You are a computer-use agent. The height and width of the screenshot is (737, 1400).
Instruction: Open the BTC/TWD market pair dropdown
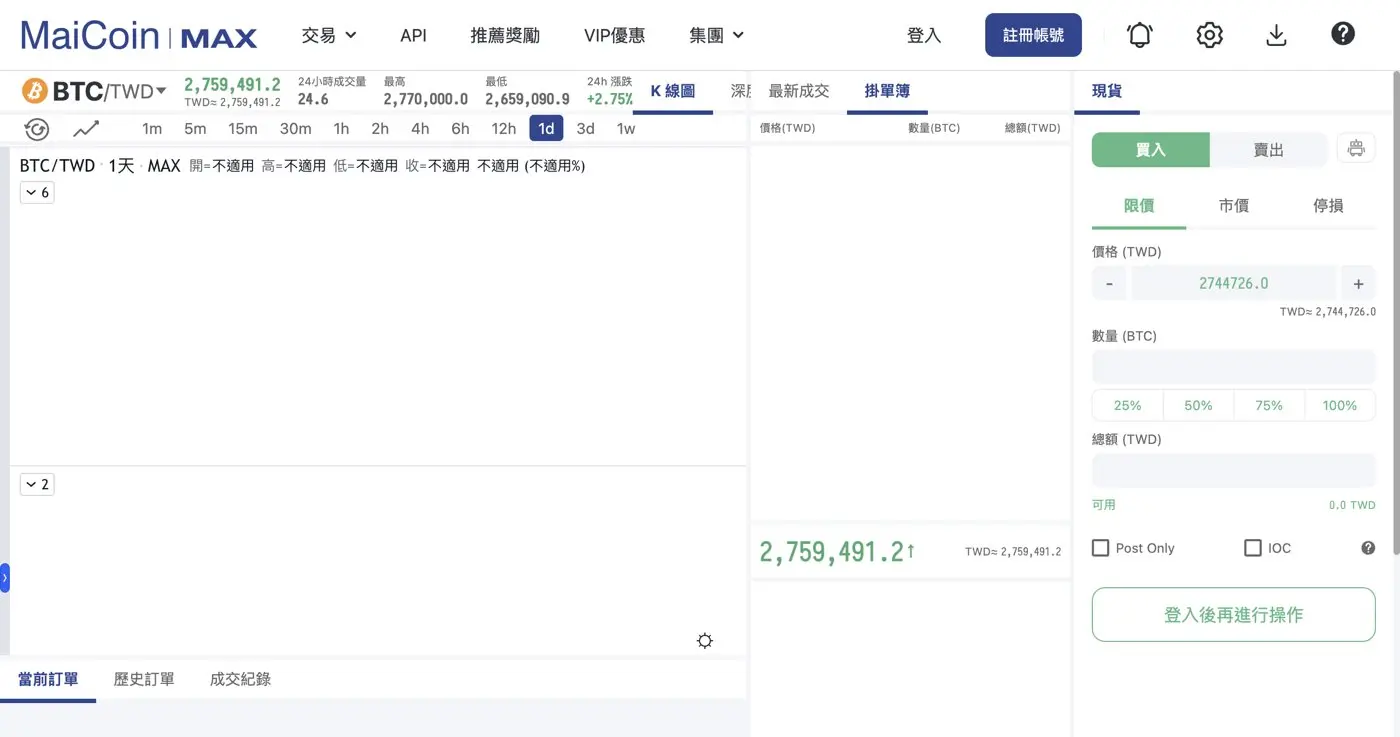click(x=110, y=92)
